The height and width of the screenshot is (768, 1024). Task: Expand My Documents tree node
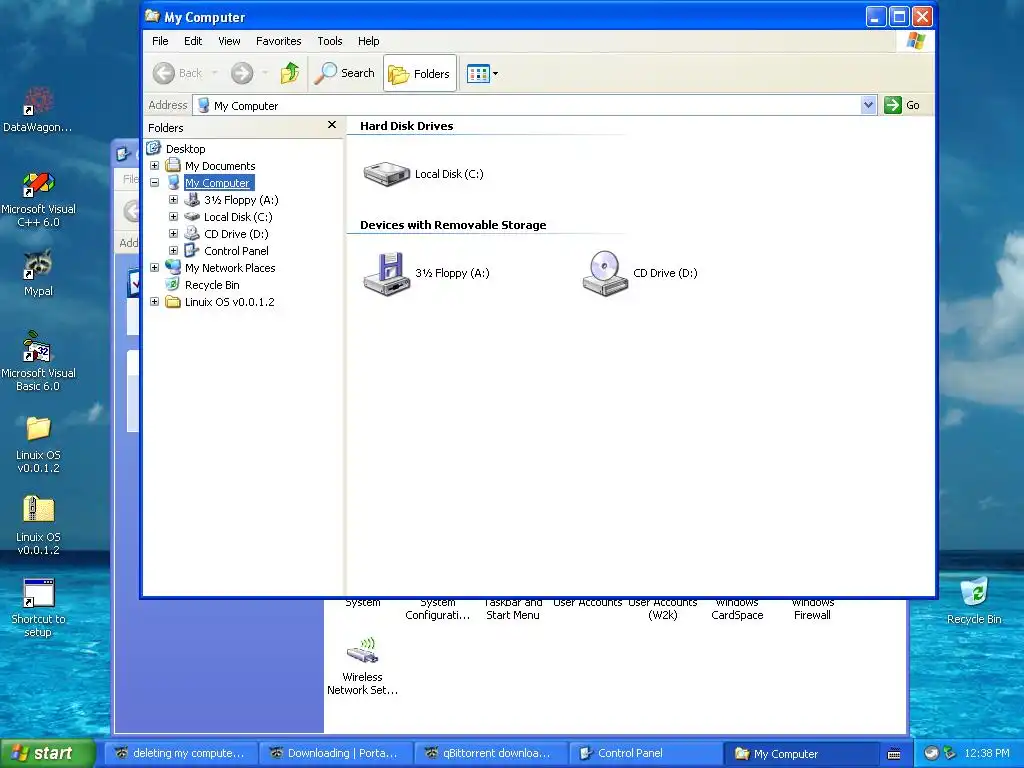pyautogui.click(x=155, y=166)
